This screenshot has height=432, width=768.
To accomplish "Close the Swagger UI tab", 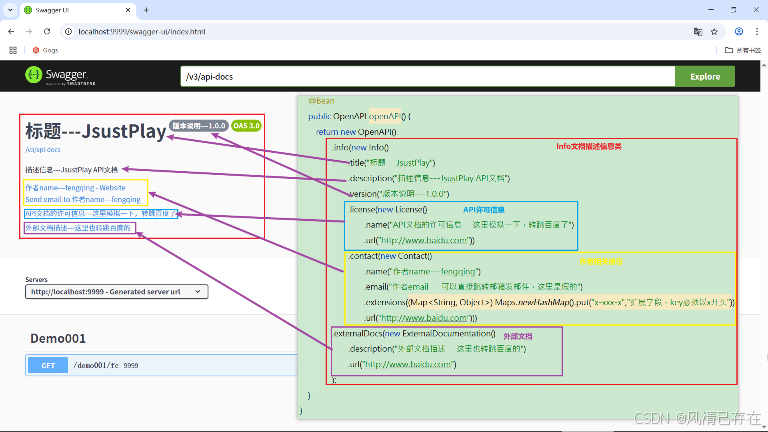I will pos(128,10).
